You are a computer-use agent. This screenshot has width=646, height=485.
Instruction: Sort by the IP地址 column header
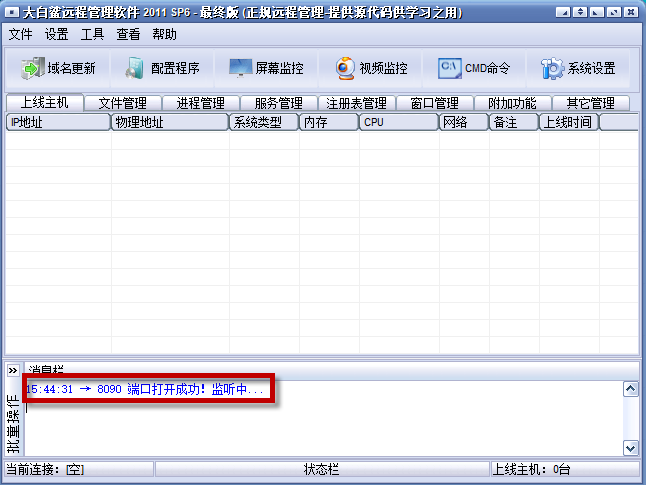tap(57, 122)
